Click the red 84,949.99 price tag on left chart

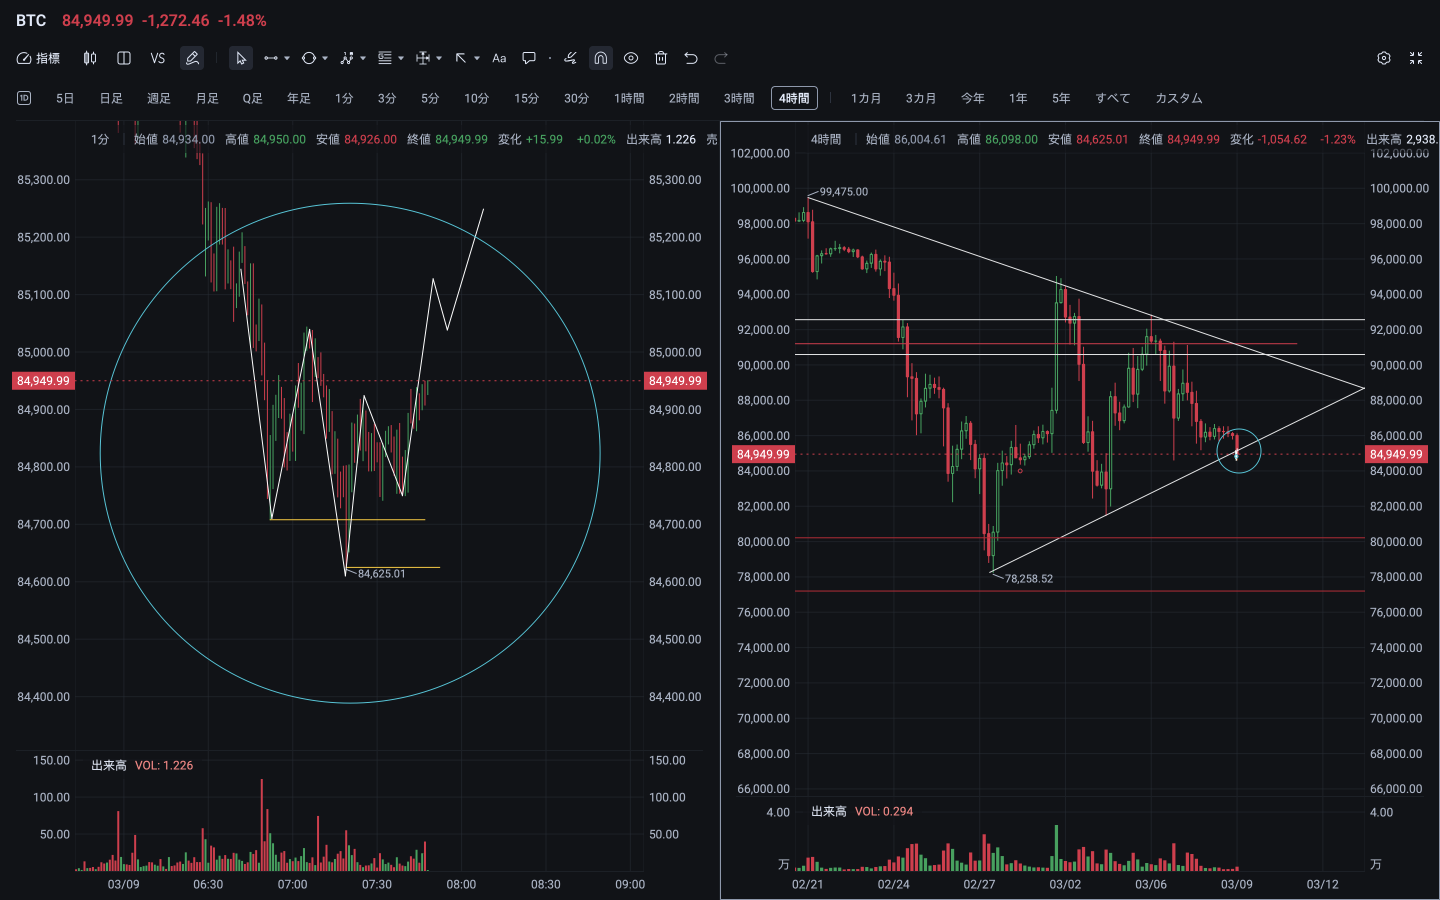43,381
